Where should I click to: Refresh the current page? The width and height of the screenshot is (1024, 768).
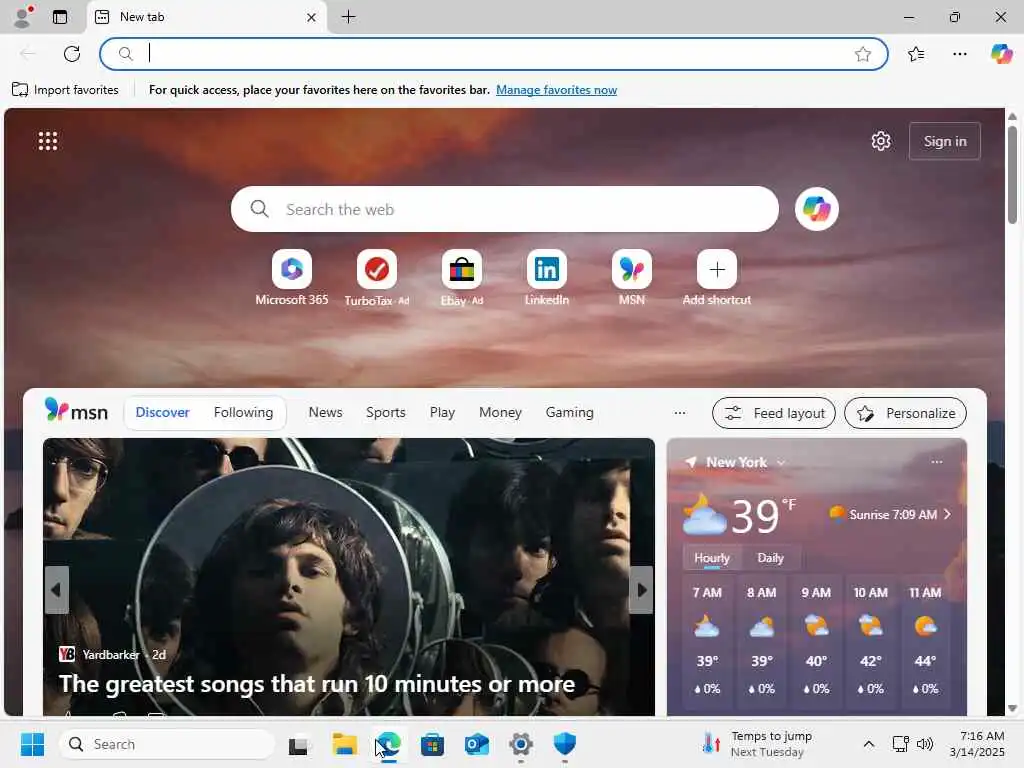pos(72,54)
